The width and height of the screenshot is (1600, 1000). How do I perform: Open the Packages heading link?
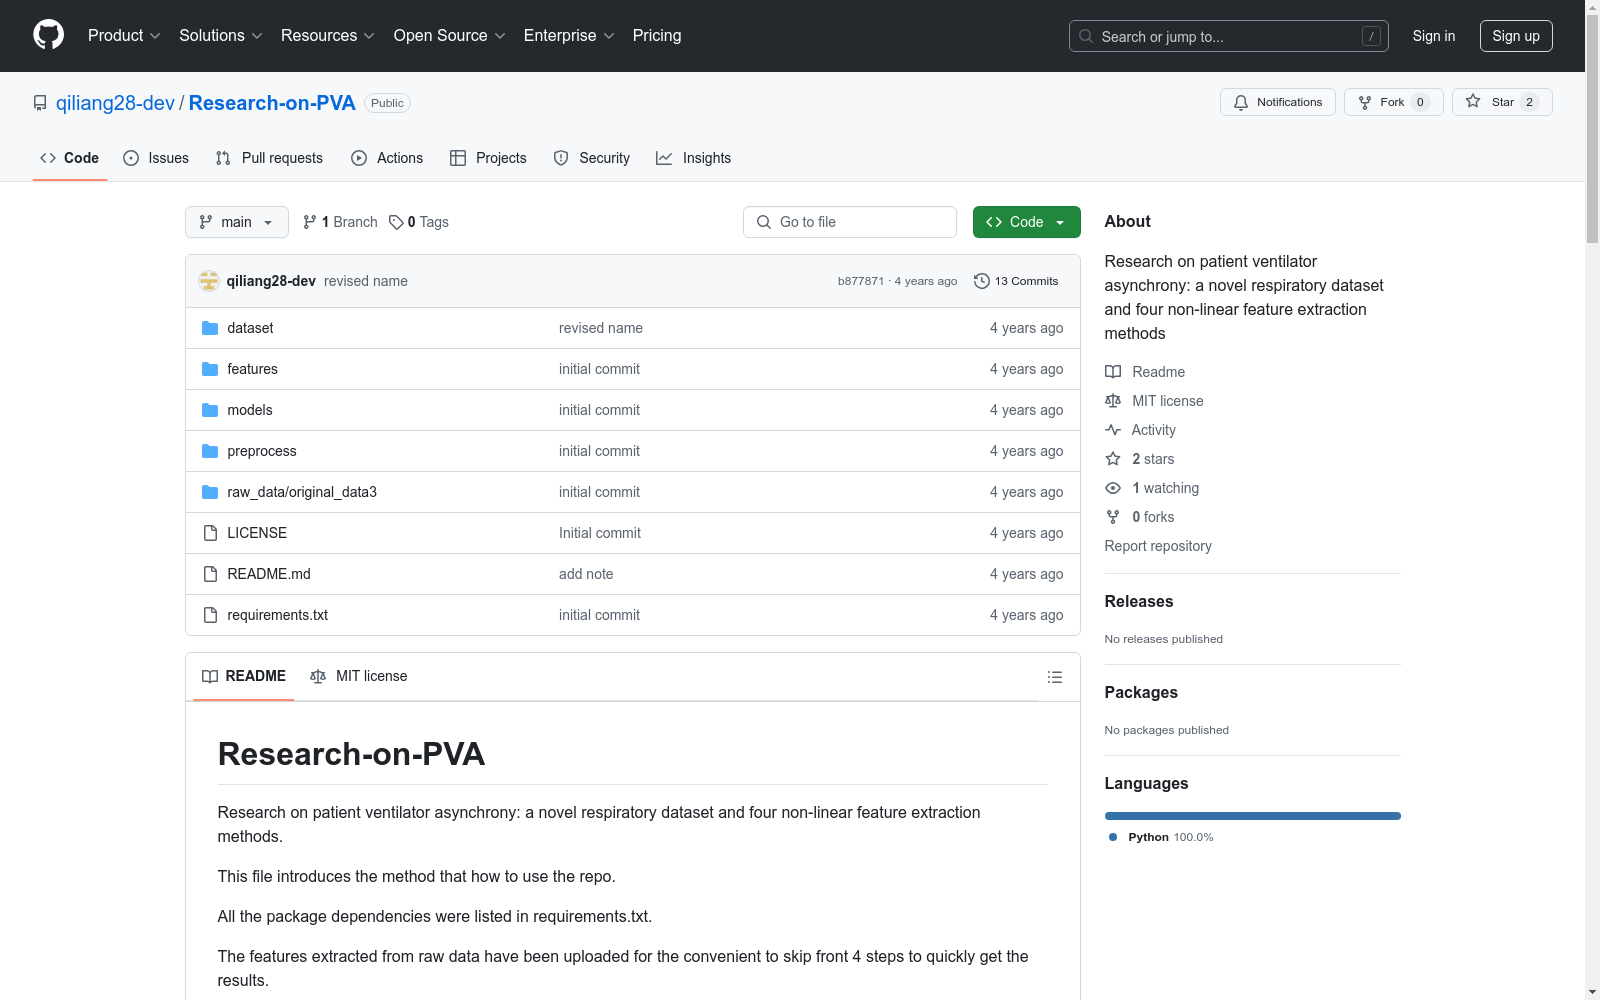pos(1141,692)
